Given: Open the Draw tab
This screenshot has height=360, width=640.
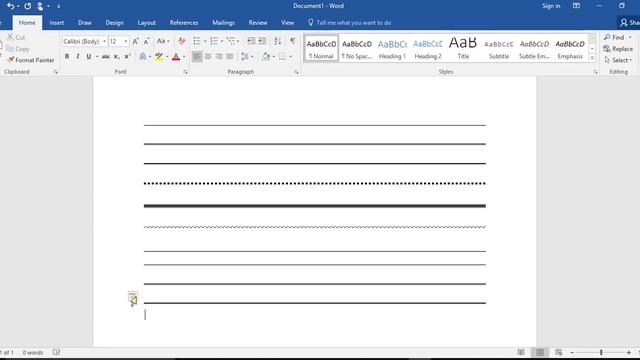Looking at the screenshot, I should coord(84,23).
